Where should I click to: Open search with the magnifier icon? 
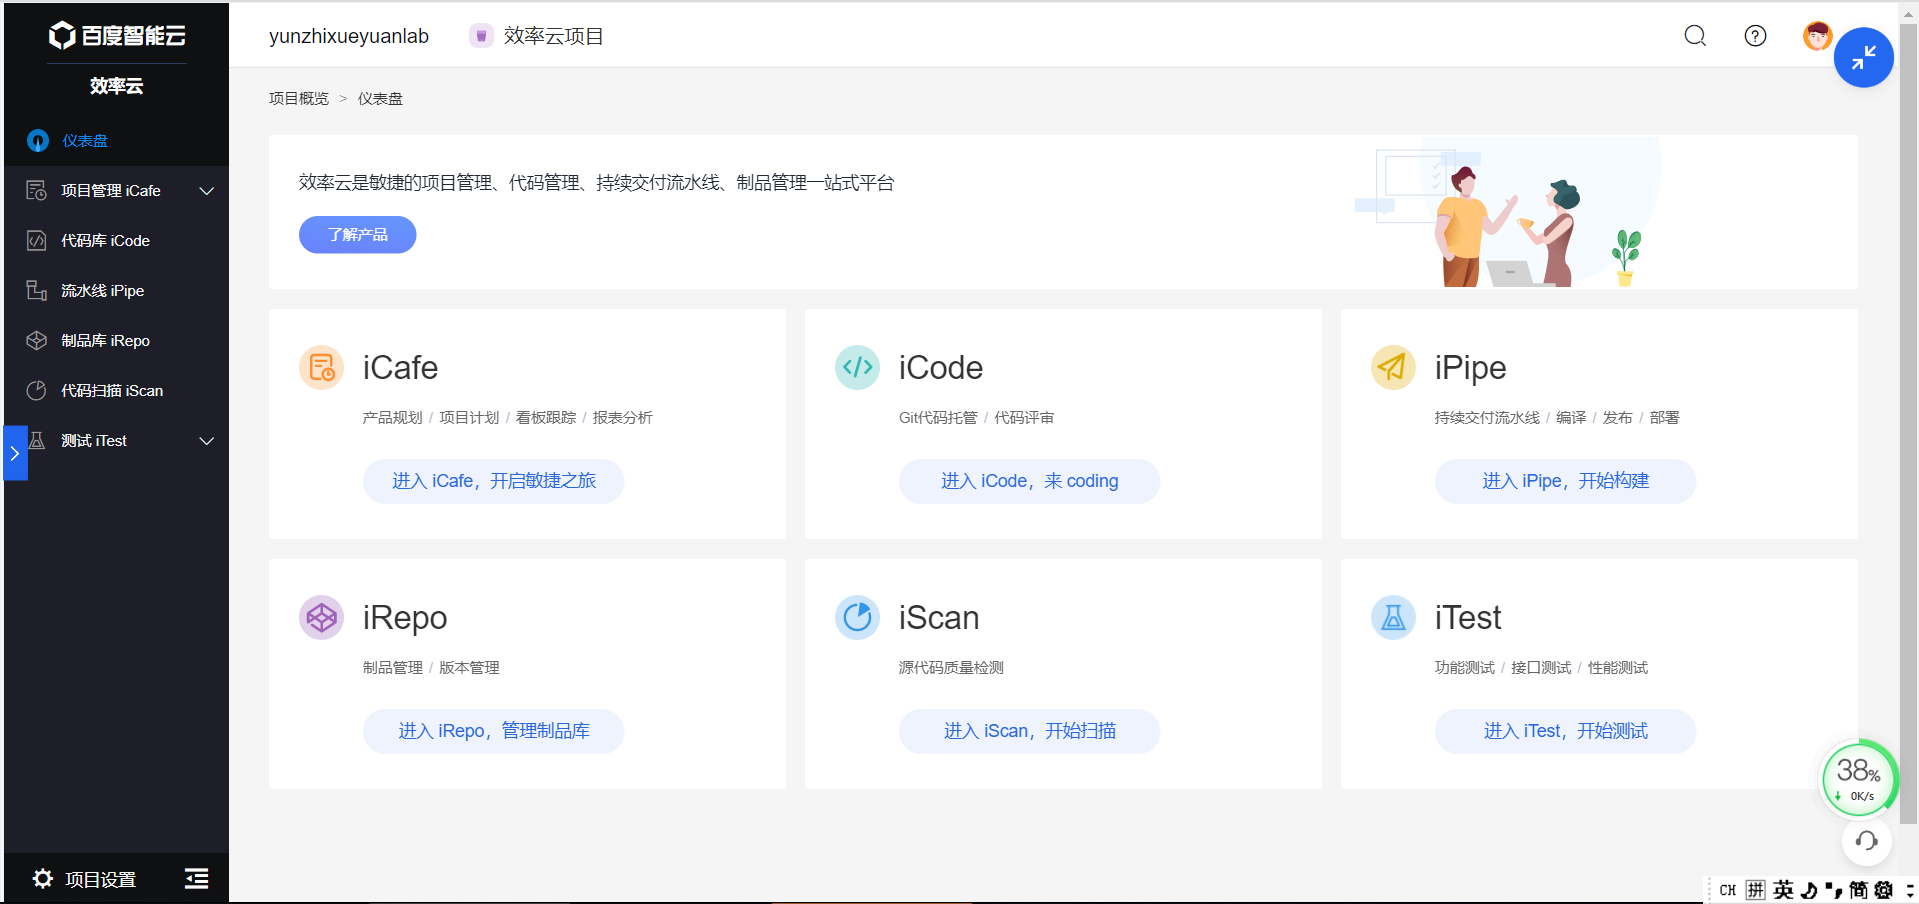(x=1695, y=36)
